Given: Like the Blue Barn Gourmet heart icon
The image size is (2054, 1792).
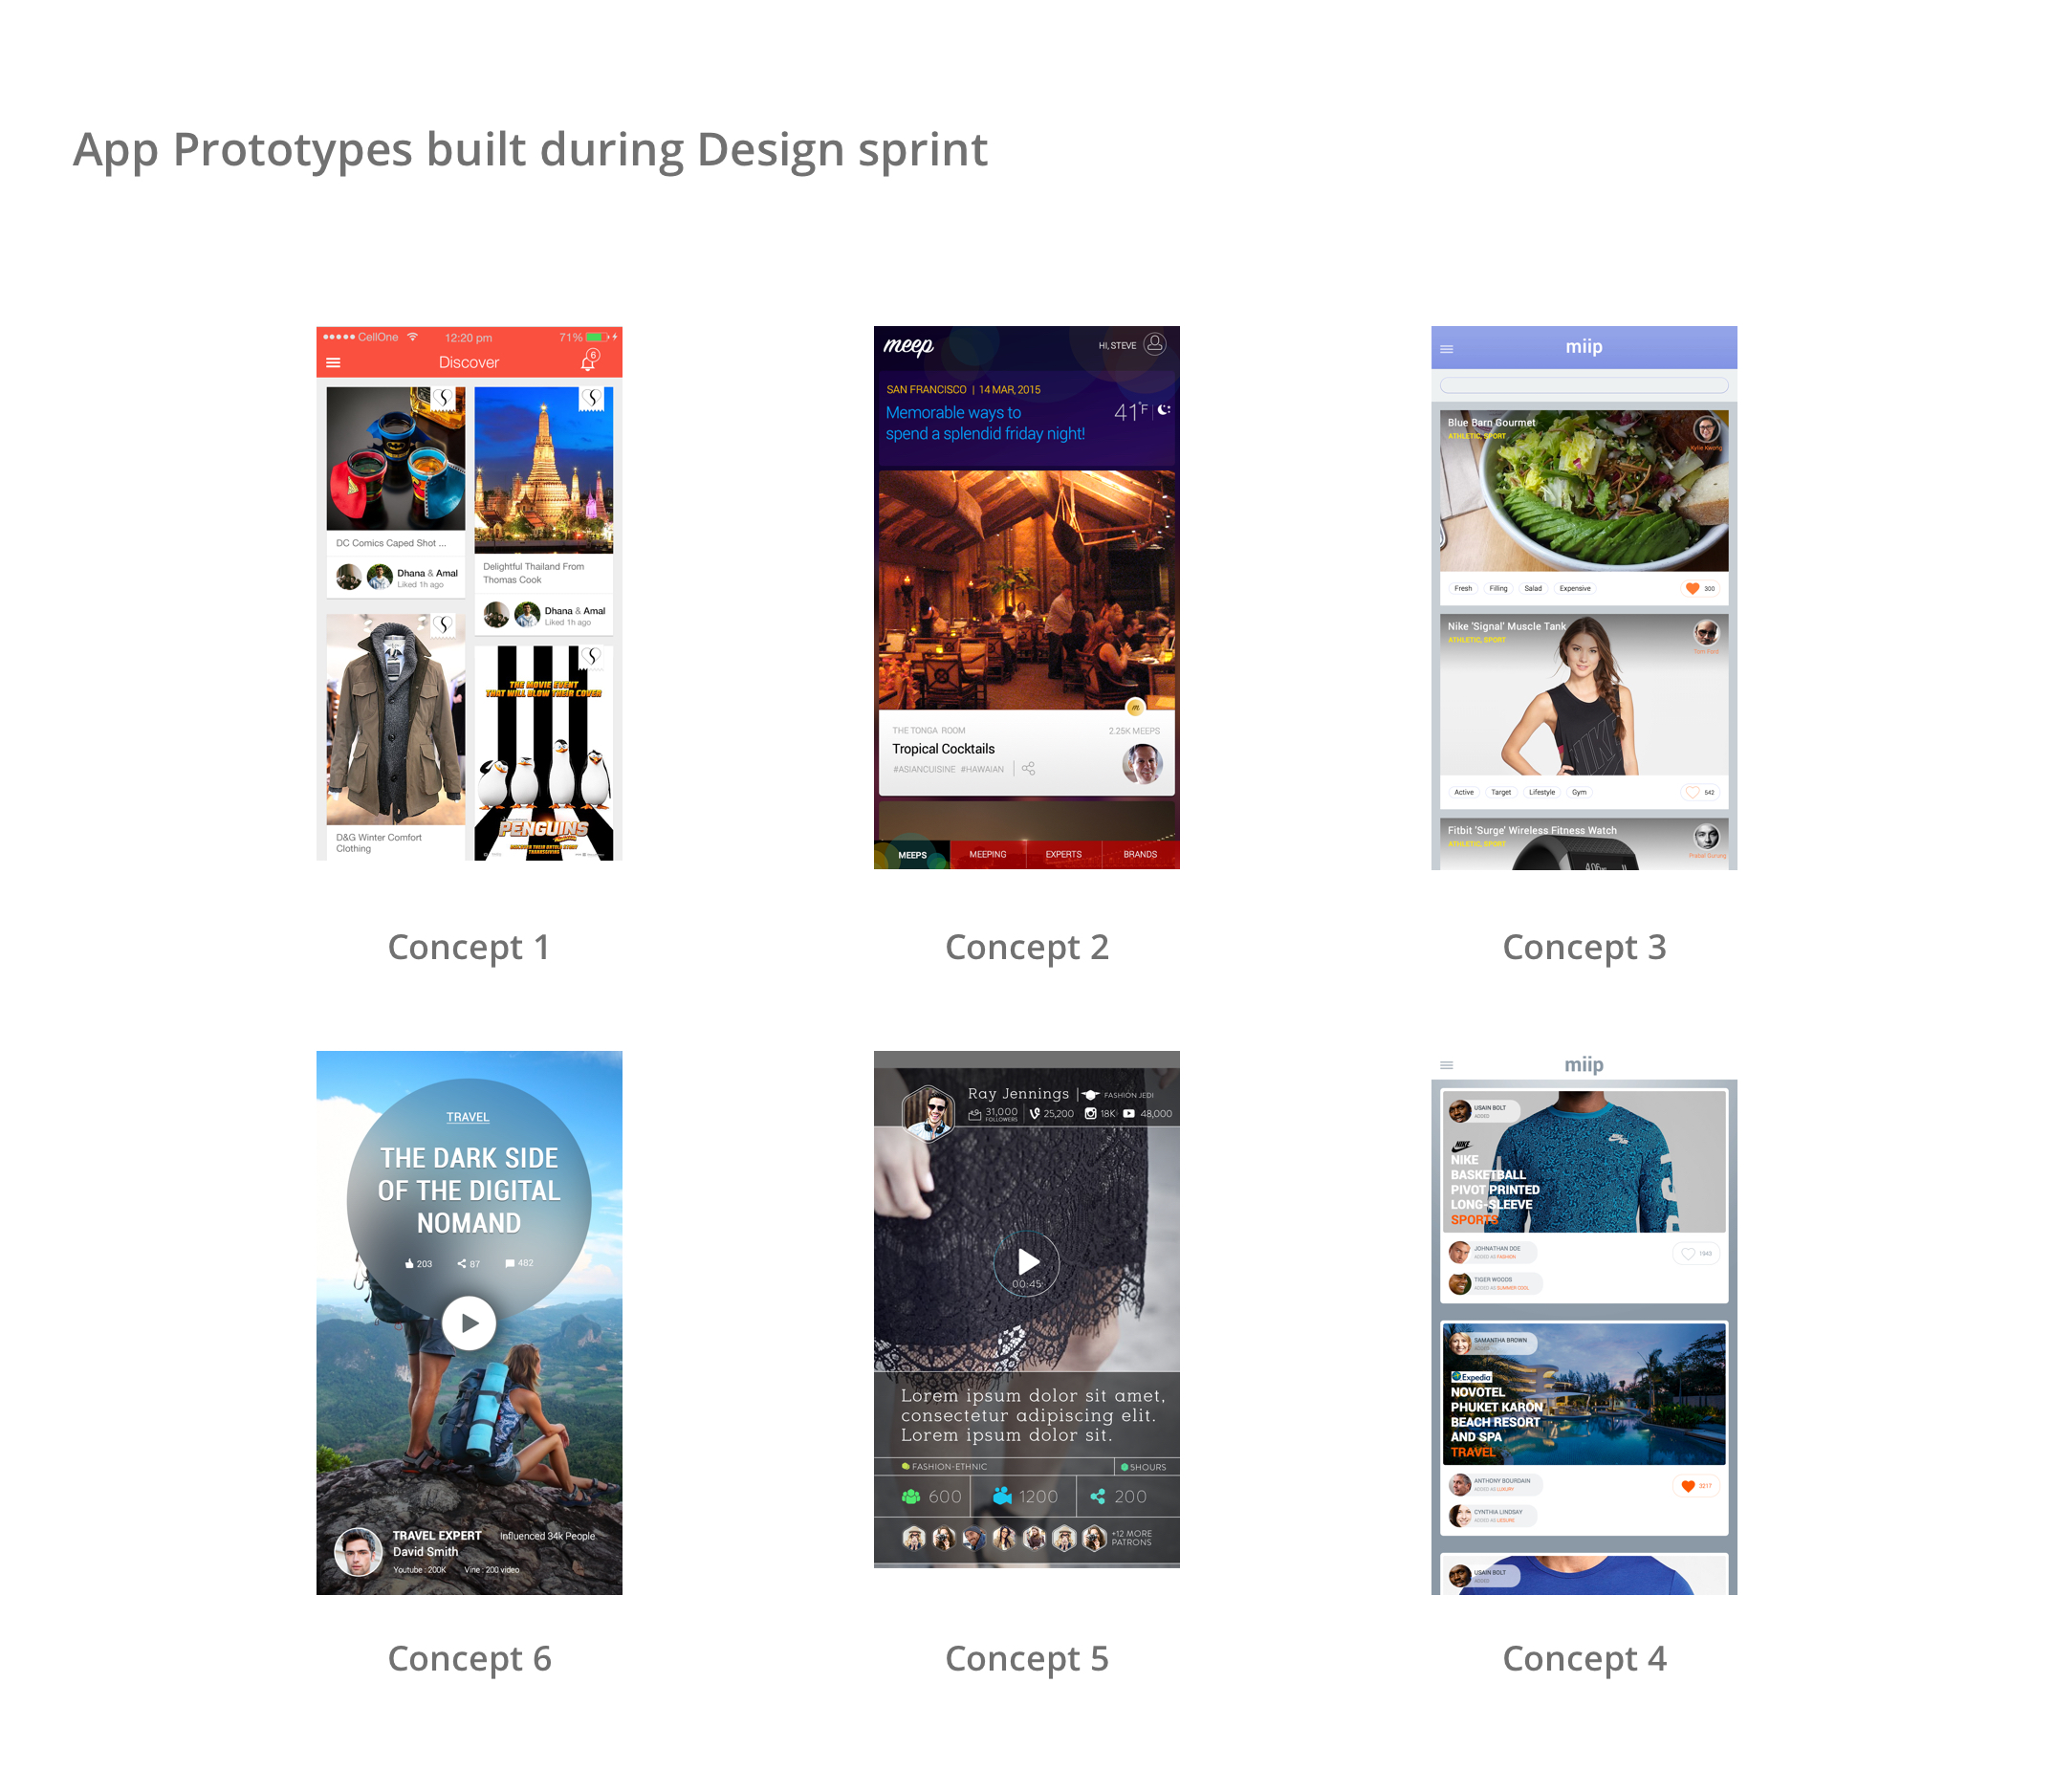Looking at the screenshot, I should tap(1692, 588).
